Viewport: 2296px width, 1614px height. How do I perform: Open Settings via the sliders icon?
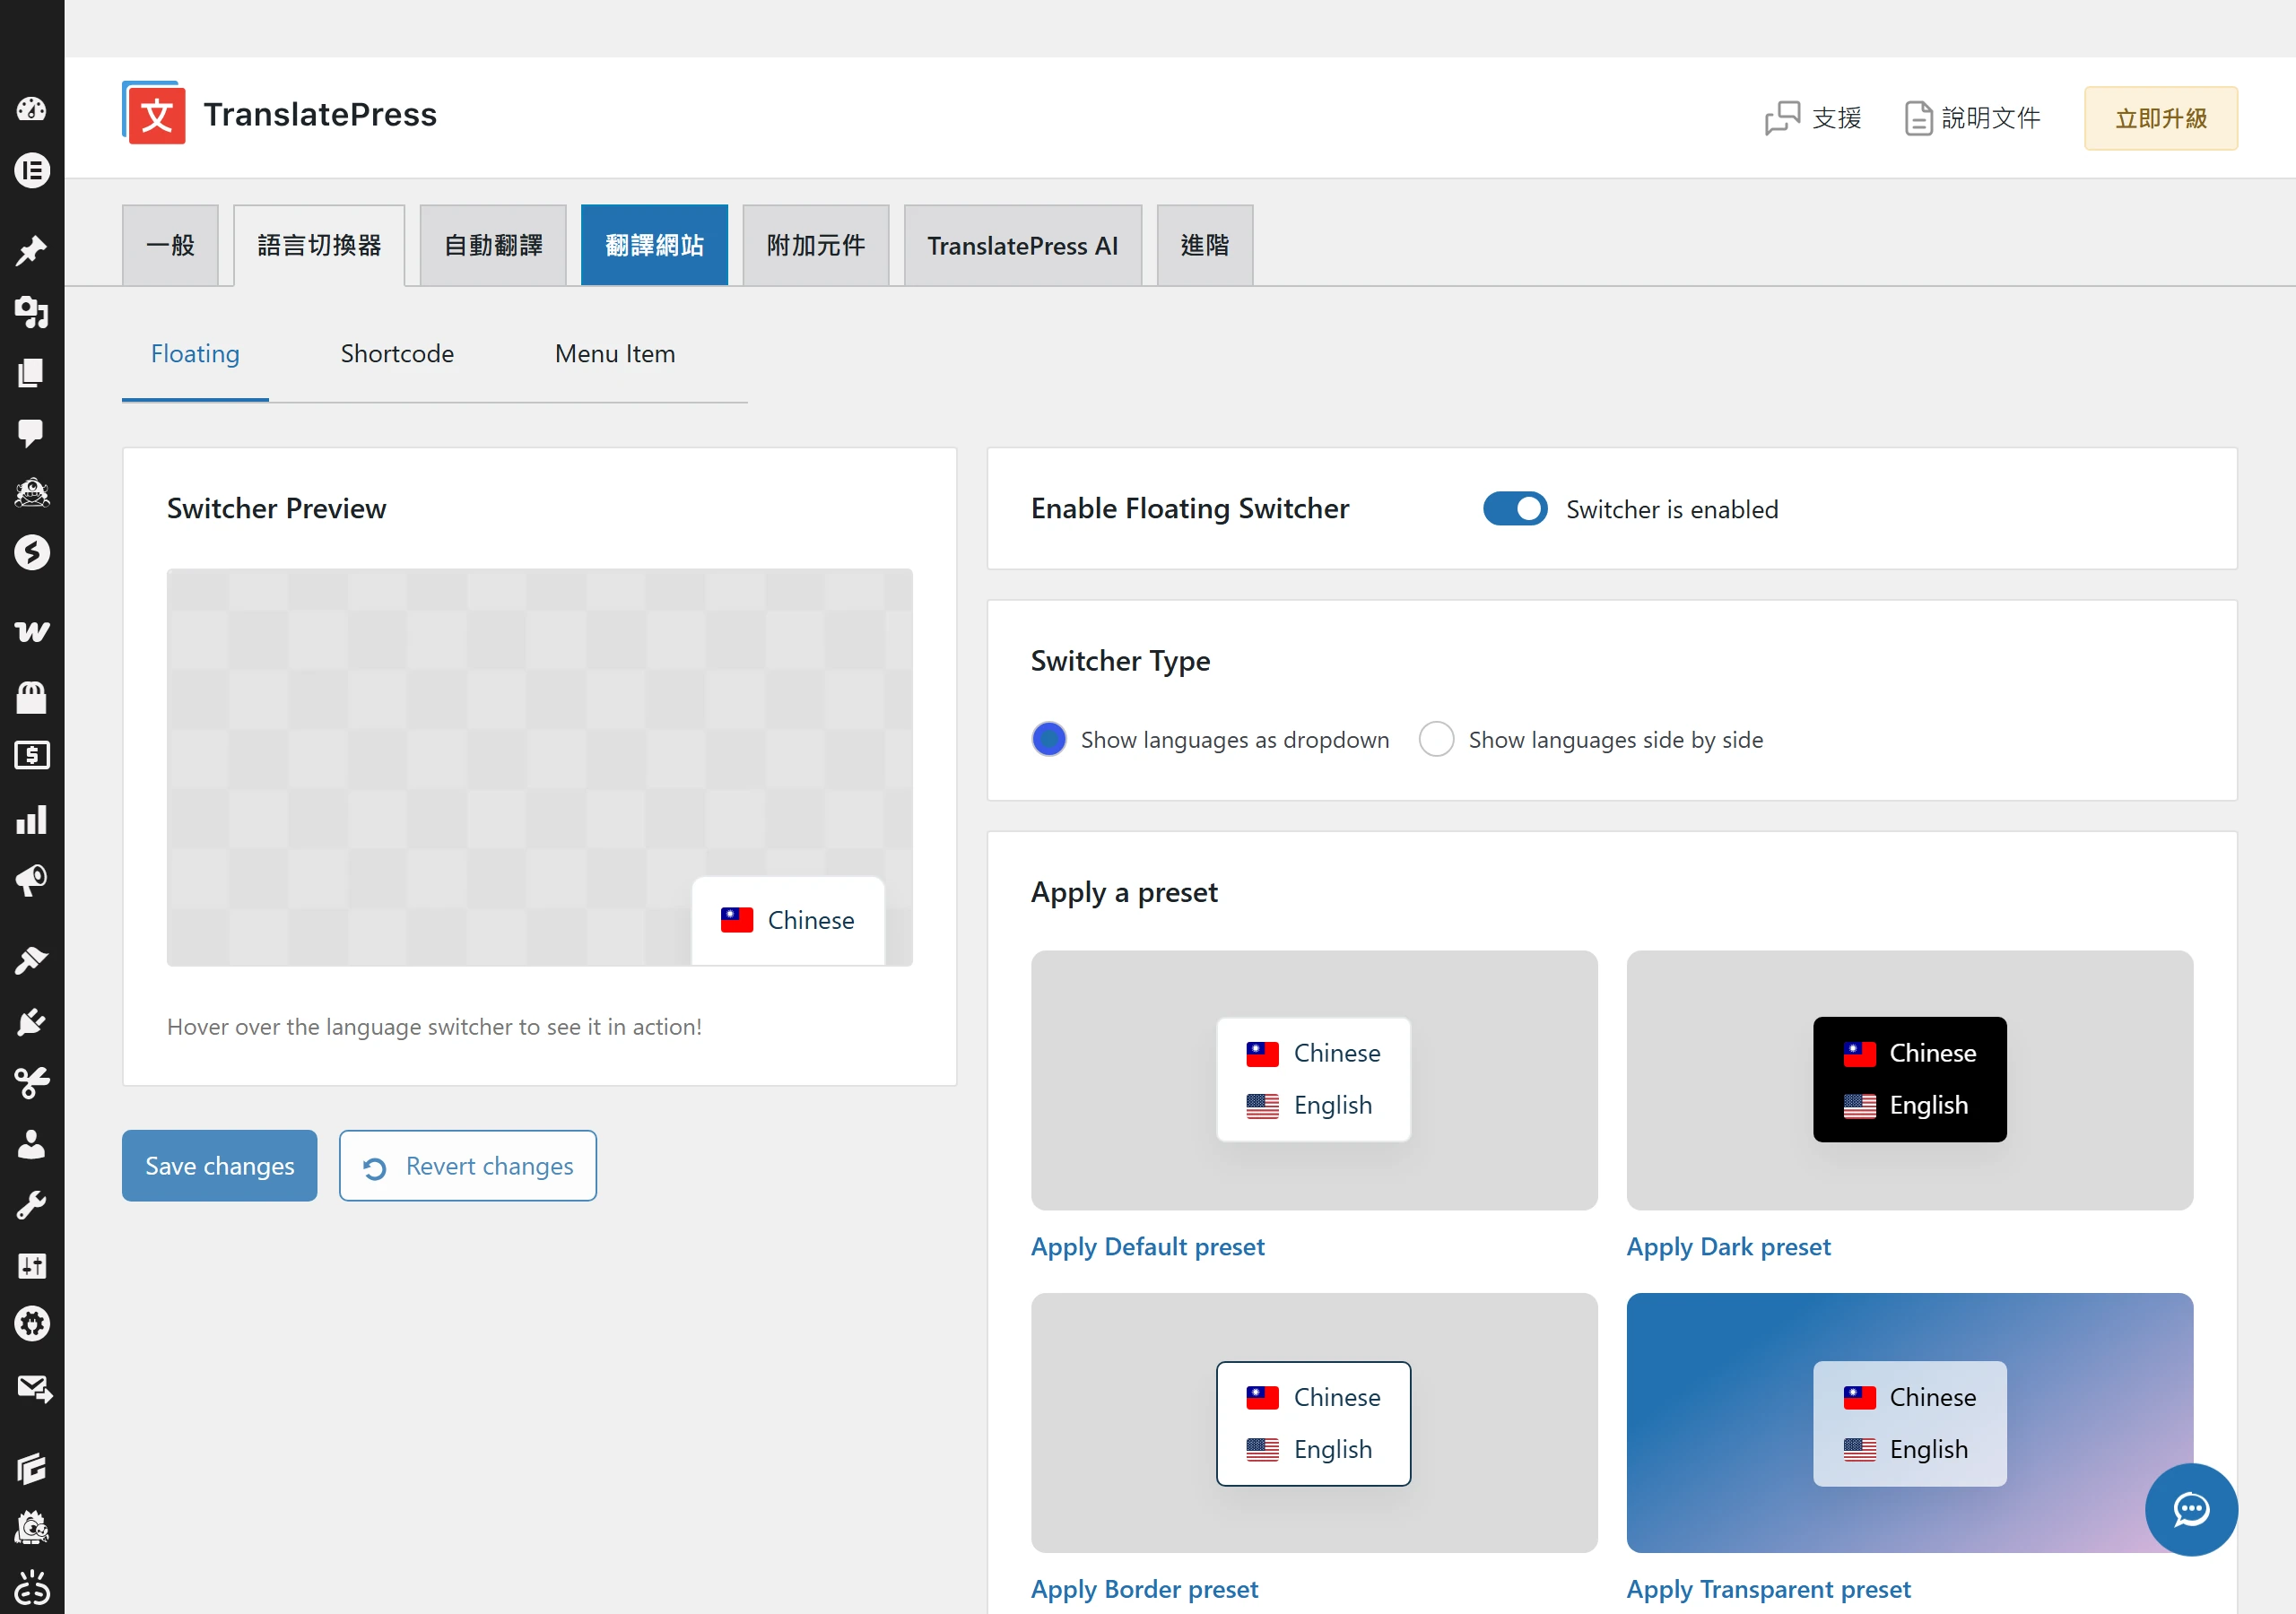pos(32,1266)
